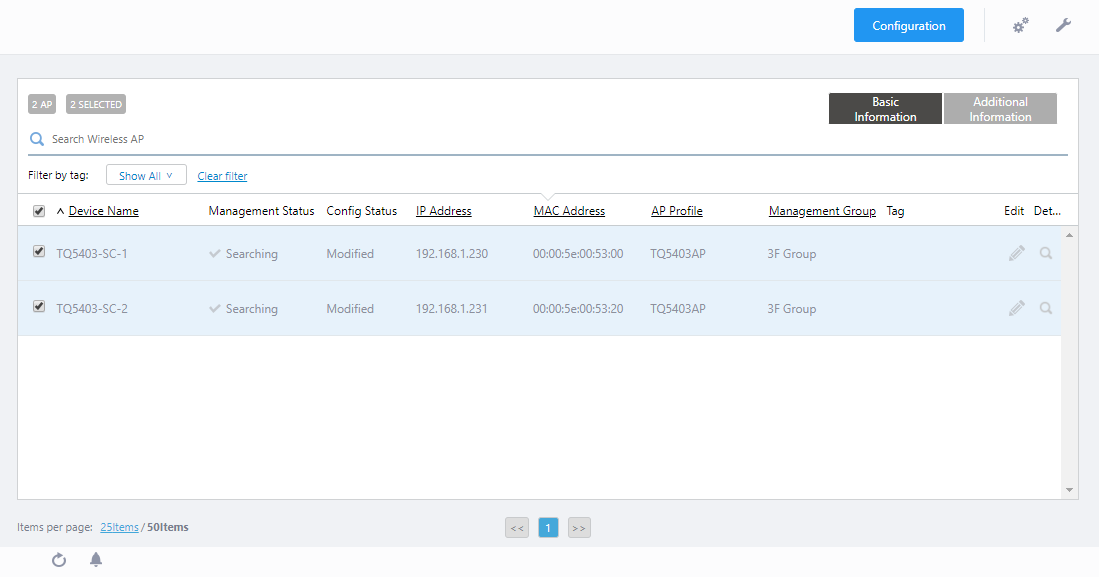Switch to Additional Information tab

click(1000, 109)
